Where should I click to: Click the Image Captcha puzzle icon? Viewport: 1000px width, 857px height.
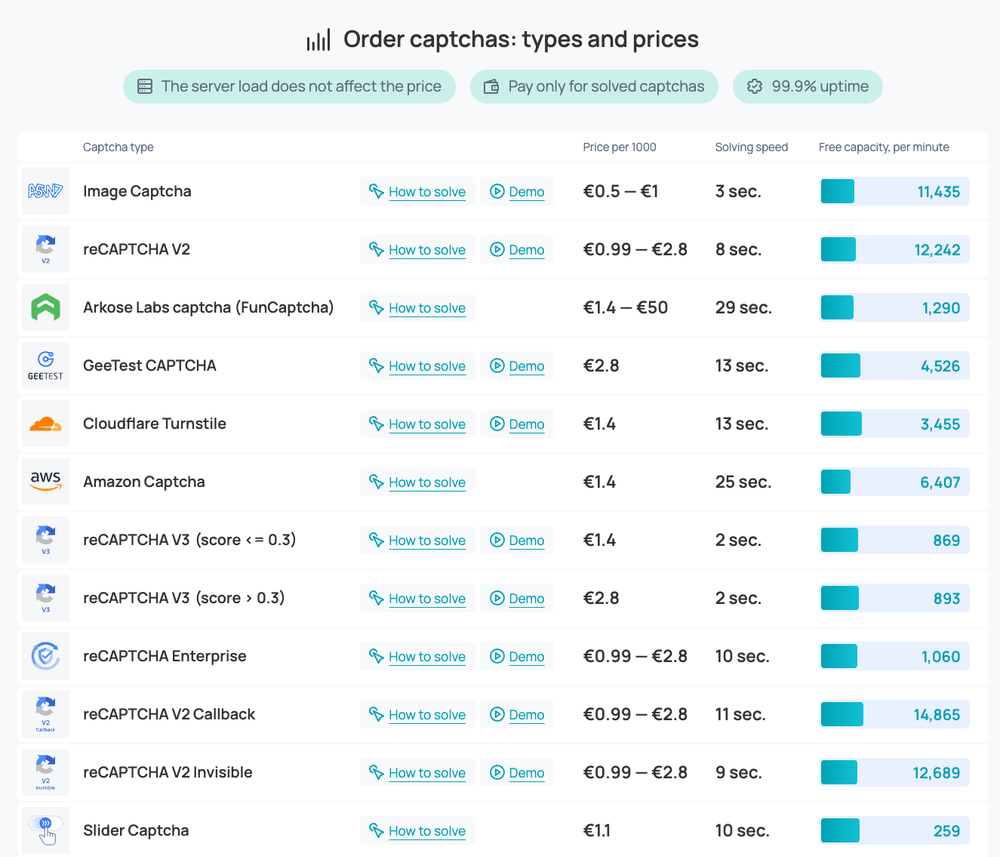(x=45, y=191)
